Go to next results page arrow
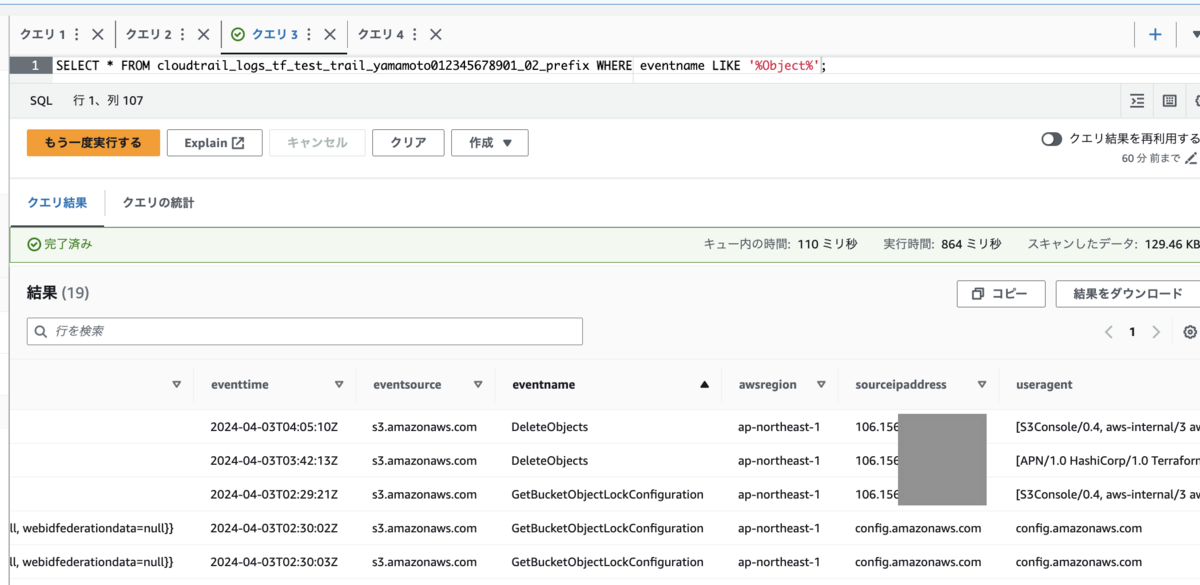The image size is (1200, 585). [1156, 332]
